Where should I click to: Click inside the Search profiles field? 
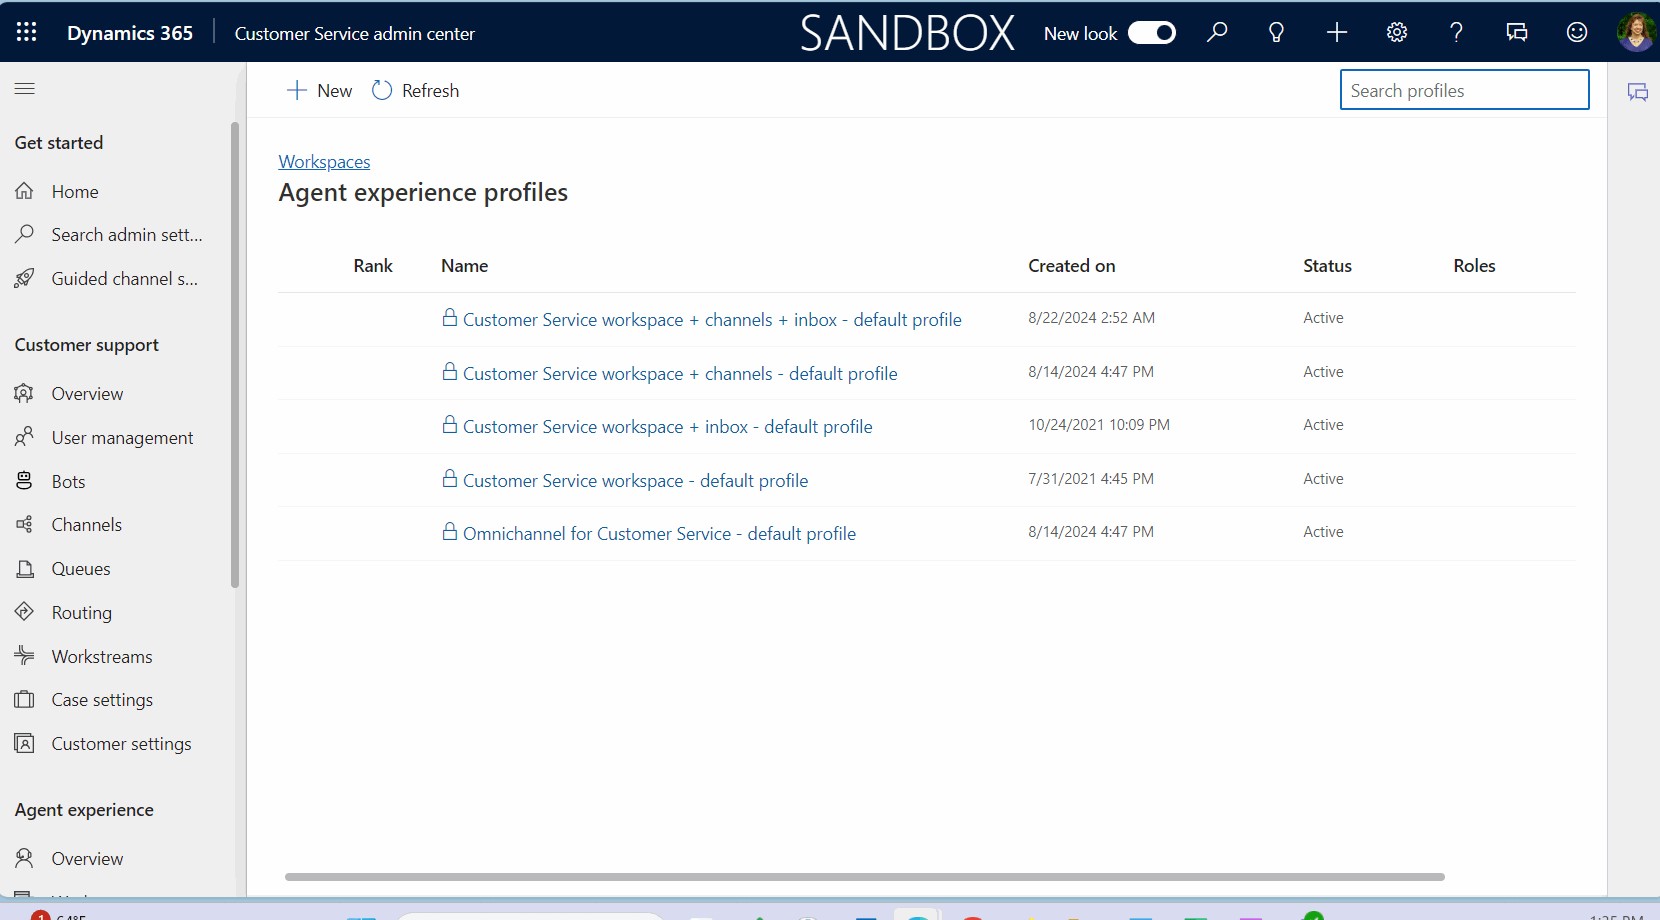[1463, 90]
